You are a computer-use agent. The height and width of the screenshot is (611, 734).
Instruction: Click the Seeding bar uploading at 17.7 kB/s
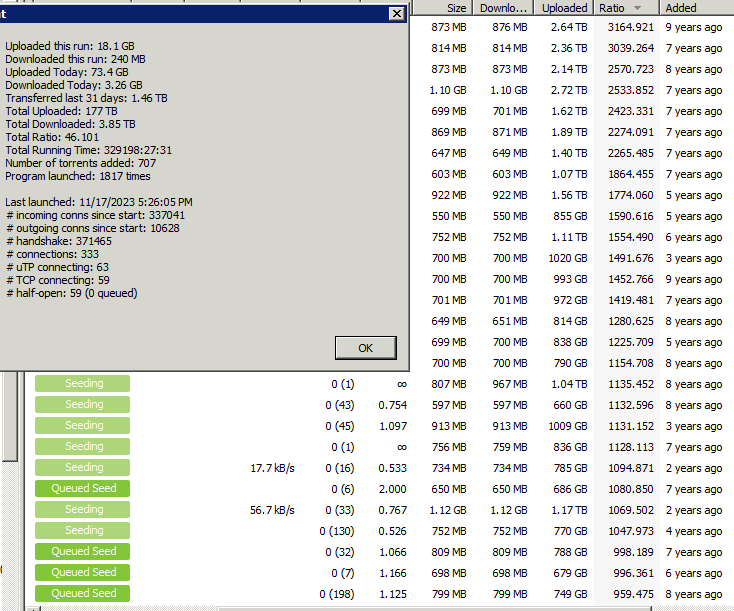point(83,468)
